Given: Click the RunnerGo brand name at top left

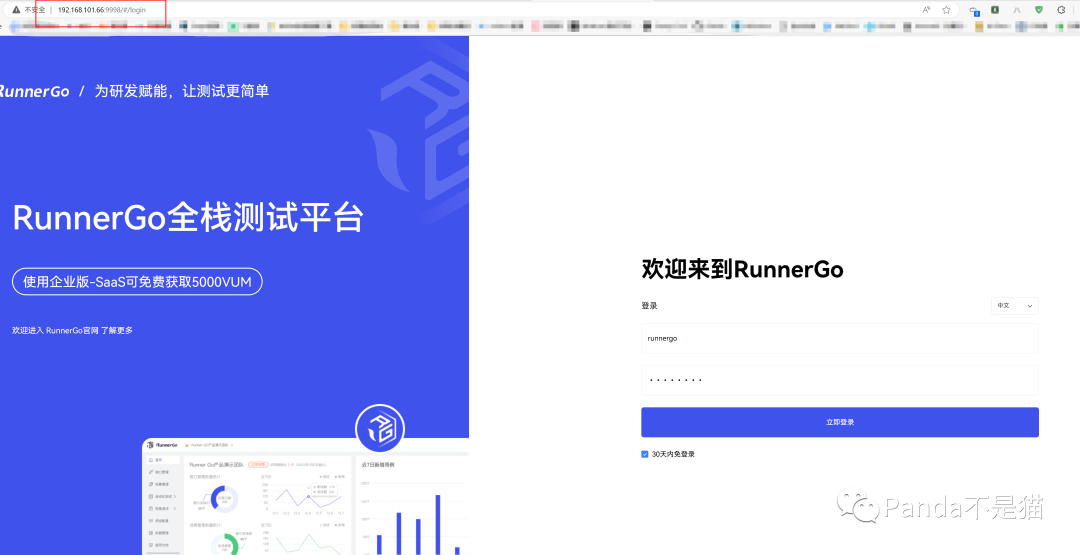Looking at the screenshot, I should point(34,91).
